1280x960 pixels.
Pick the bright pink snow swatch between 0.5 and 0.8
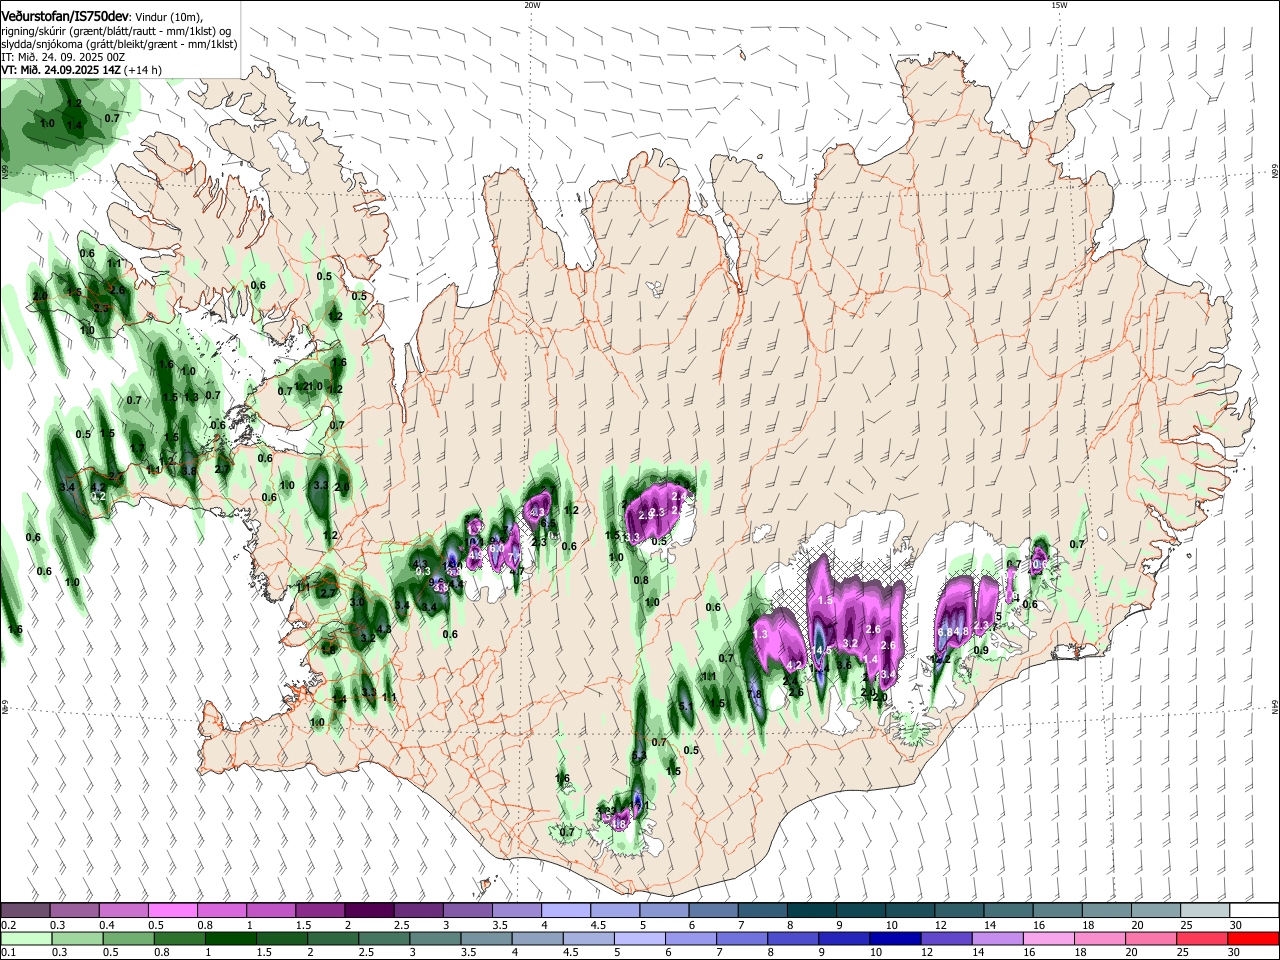[172, 911]
